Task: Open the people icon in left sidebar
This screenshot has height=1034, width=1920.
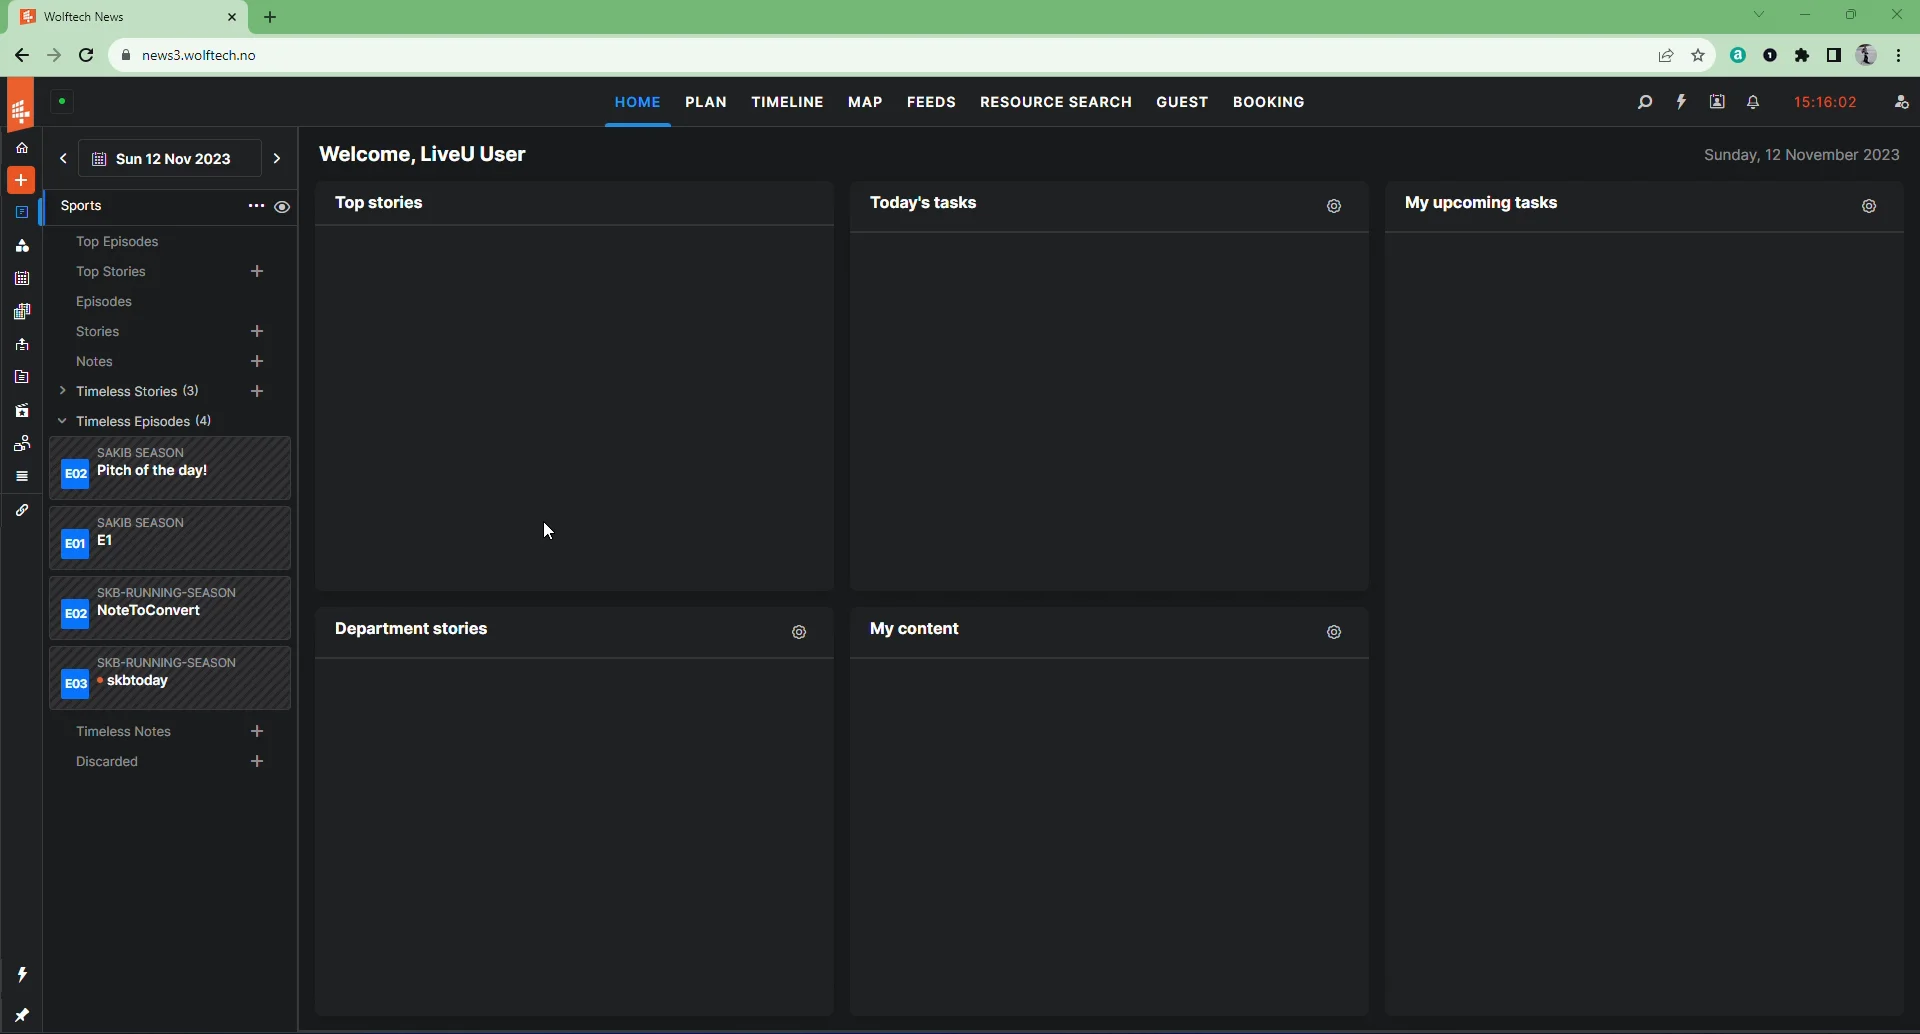Action: click(x=22, y=444)
